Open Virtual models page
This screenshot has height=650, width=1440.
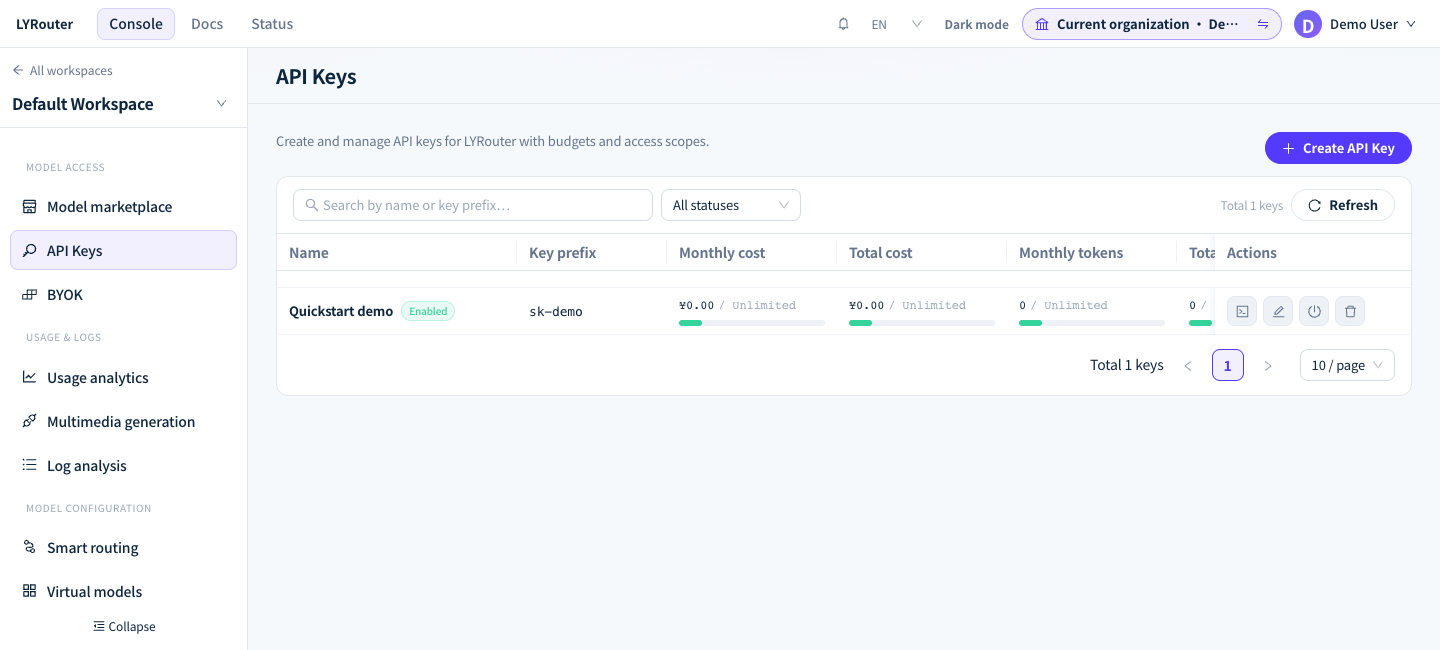tap(123, 592)
